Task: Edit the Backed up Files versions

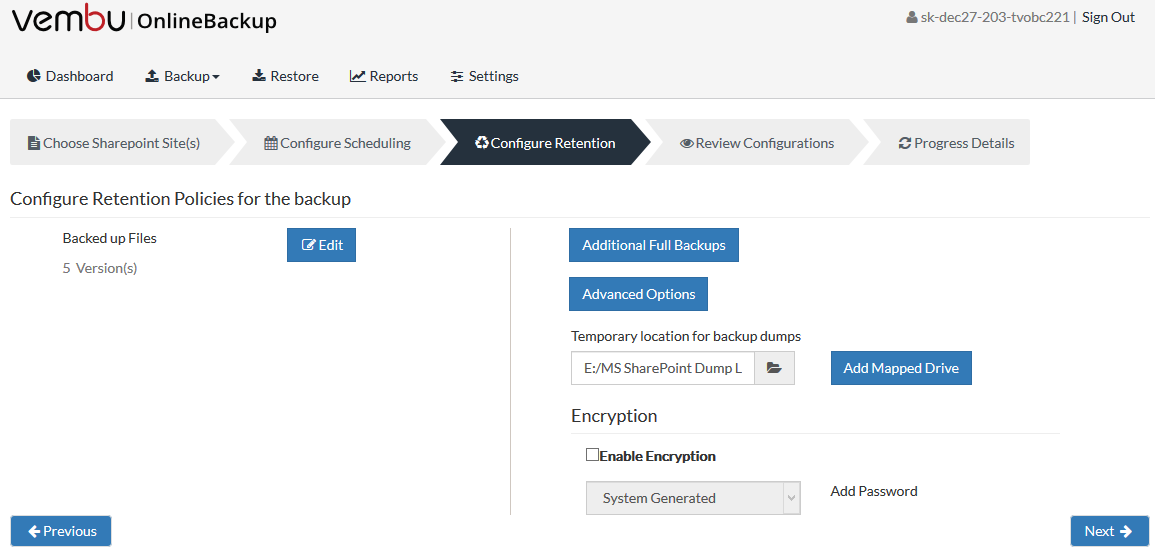Action: coord(321,245)
